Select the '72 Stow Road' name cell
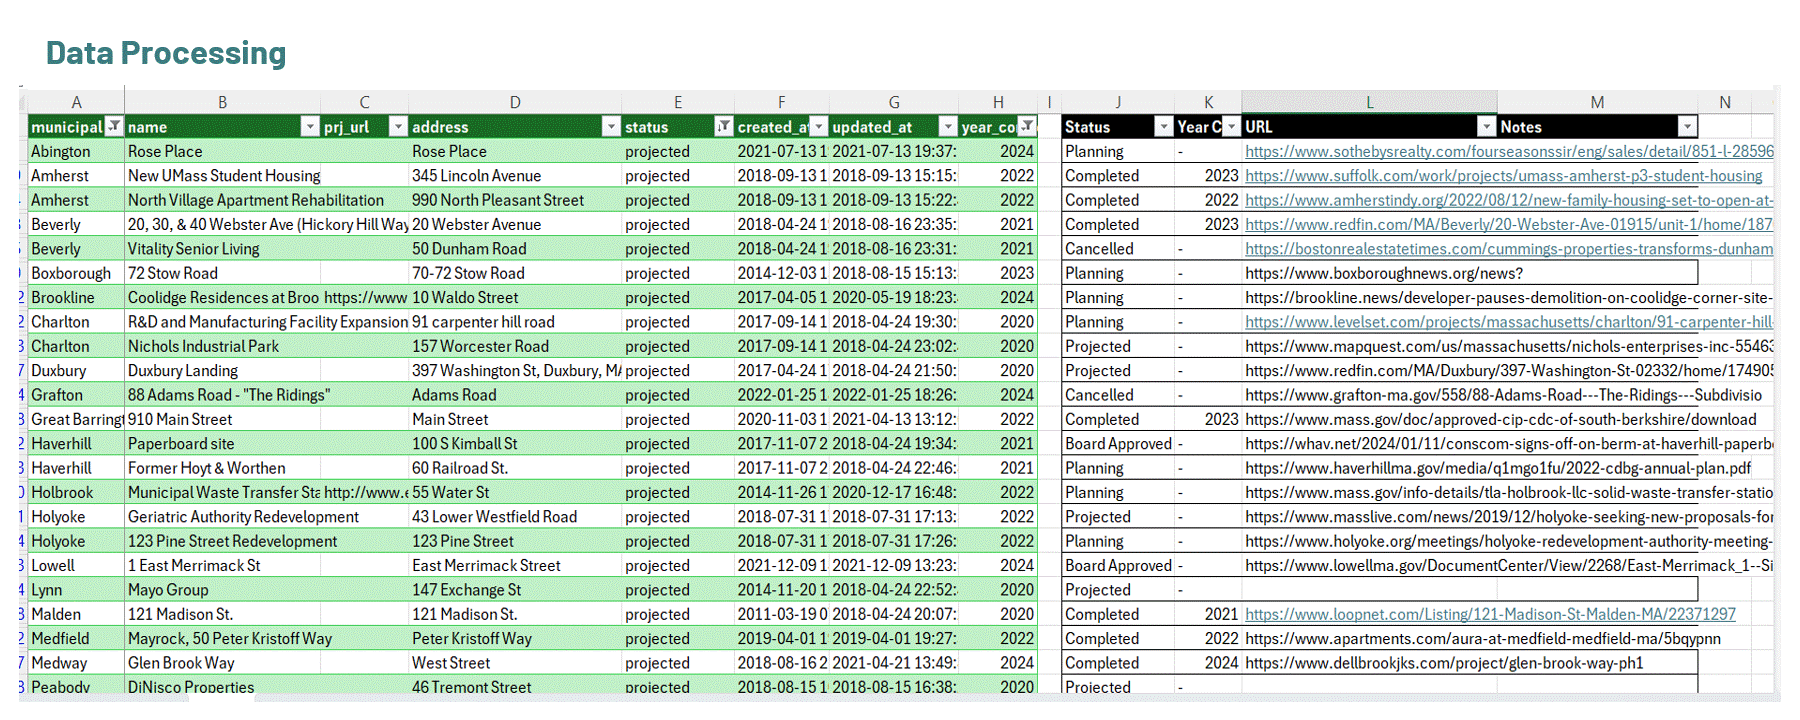 pyautogui.click(x=223, y=273)
